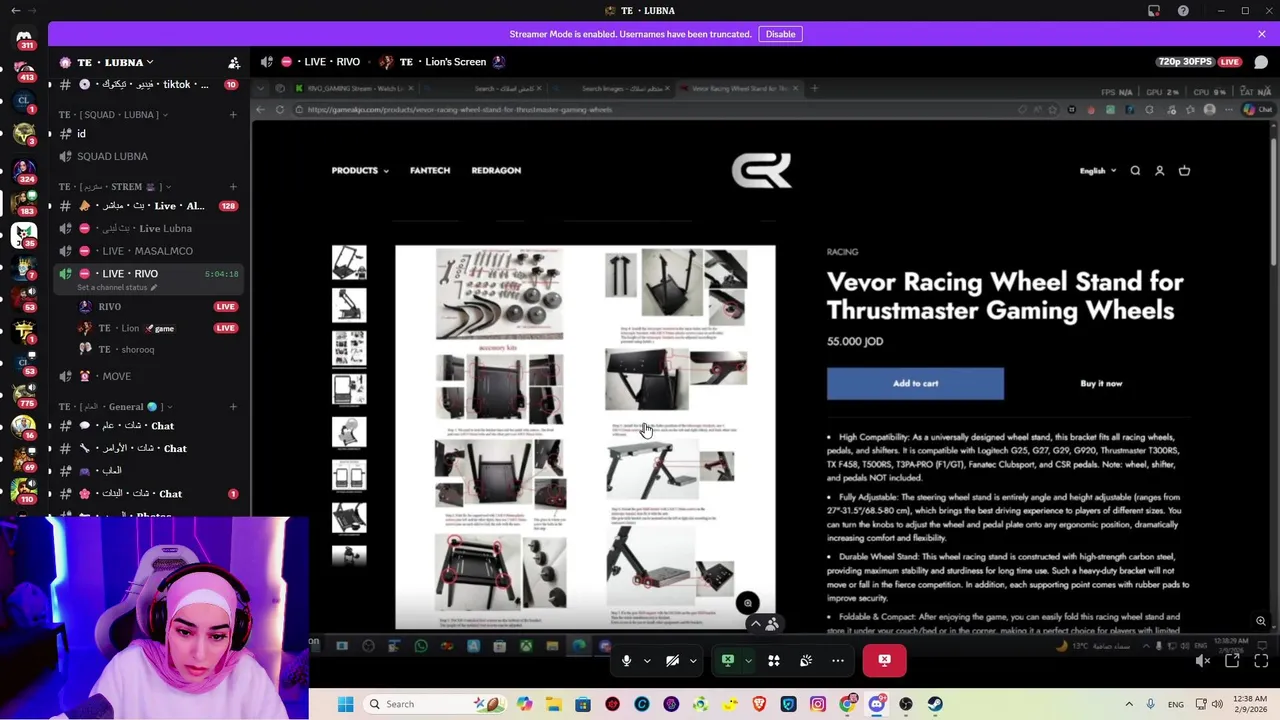Join Live Lubna voice channel
1280x720 pixels.
click(147, 229)
